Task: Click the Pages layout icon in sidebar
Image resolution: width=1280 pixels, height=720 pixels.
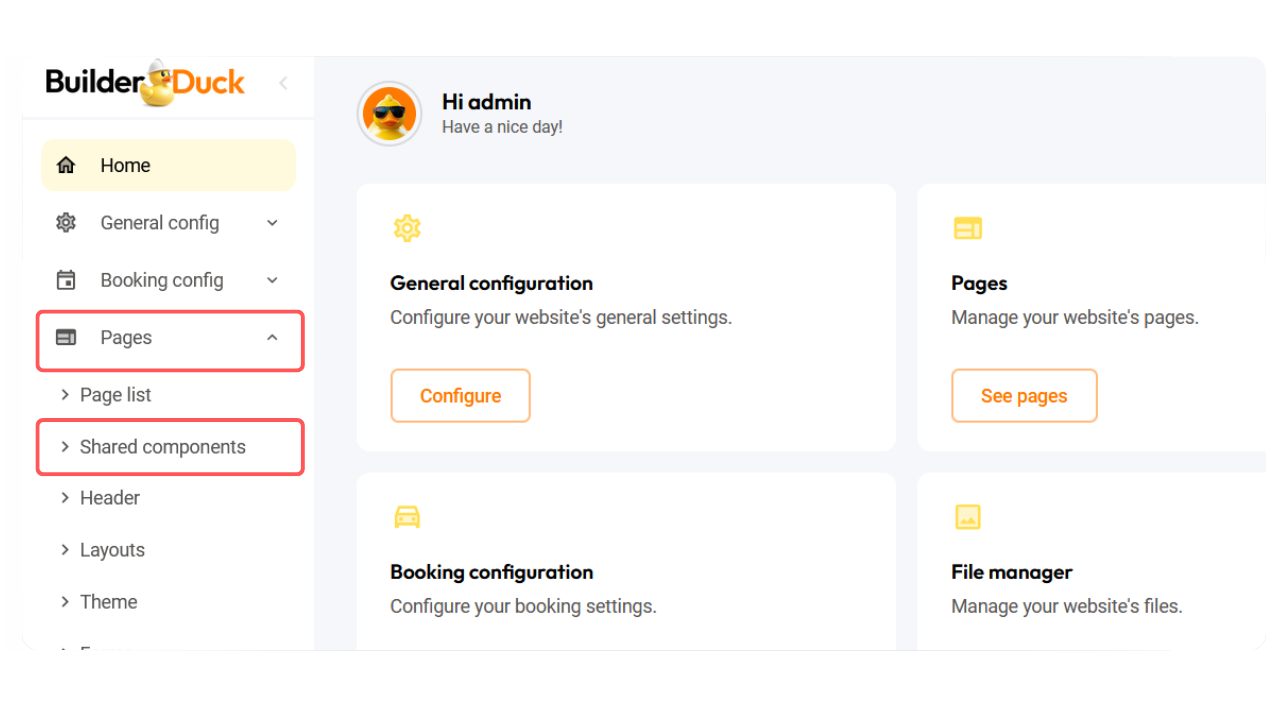Action: [66, 338]
